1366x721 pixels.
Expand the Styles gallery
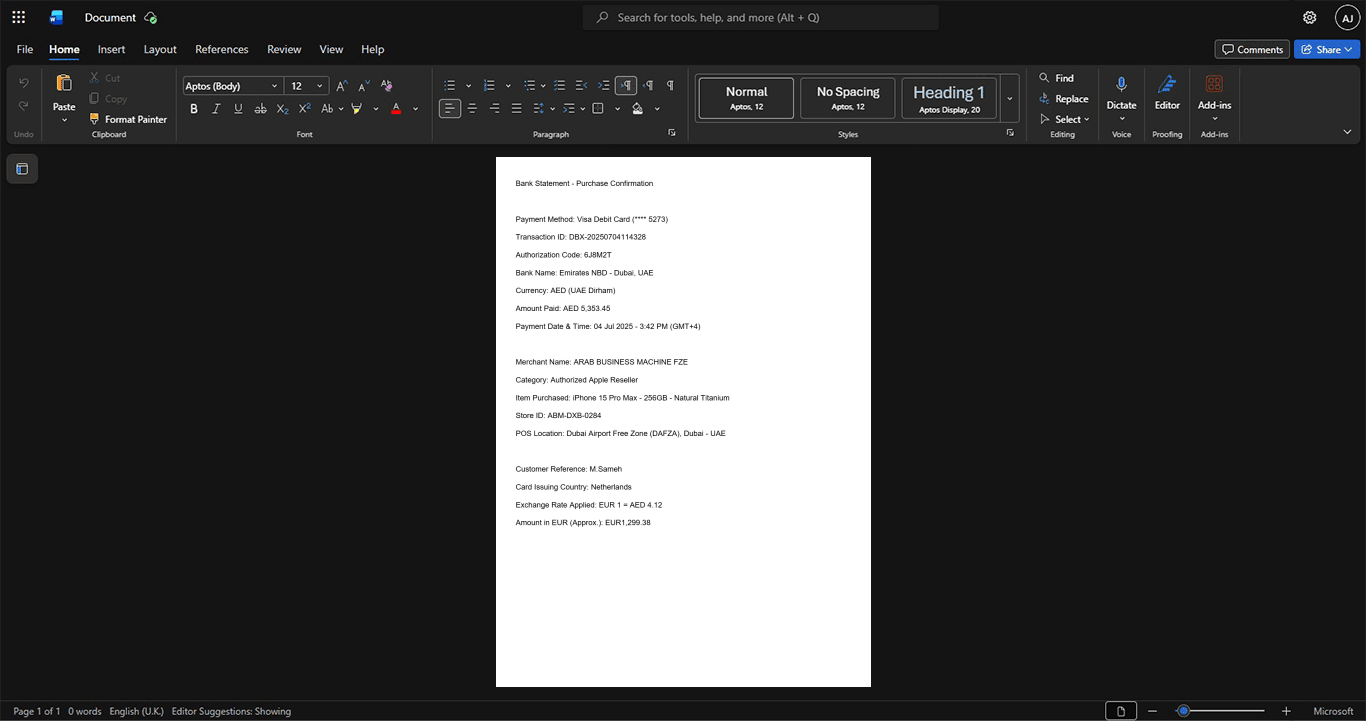[x=1010, y=99]
